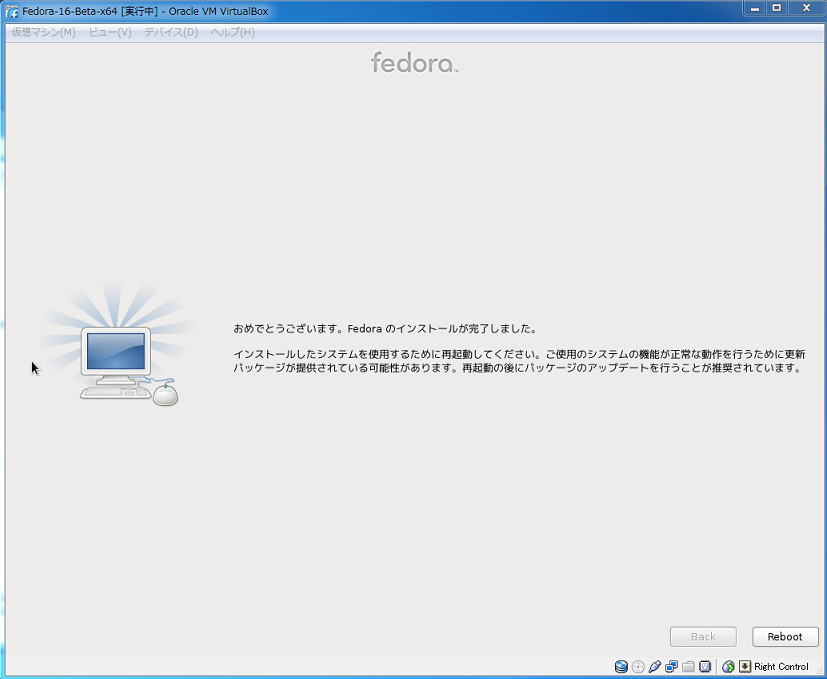This screenshot has height=679, width=827.
Task: Click the virtualization CPU chip icon
Action: (x=705, y=666)
